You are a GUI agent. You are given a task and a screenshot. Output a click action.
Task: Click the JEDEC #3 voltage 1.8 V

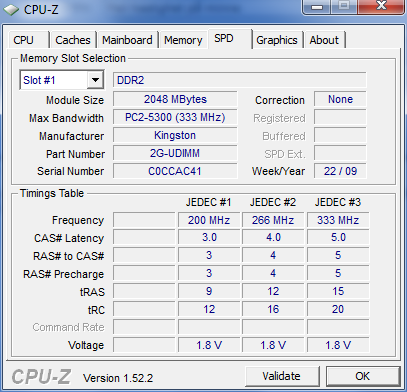tap(338, 345)
